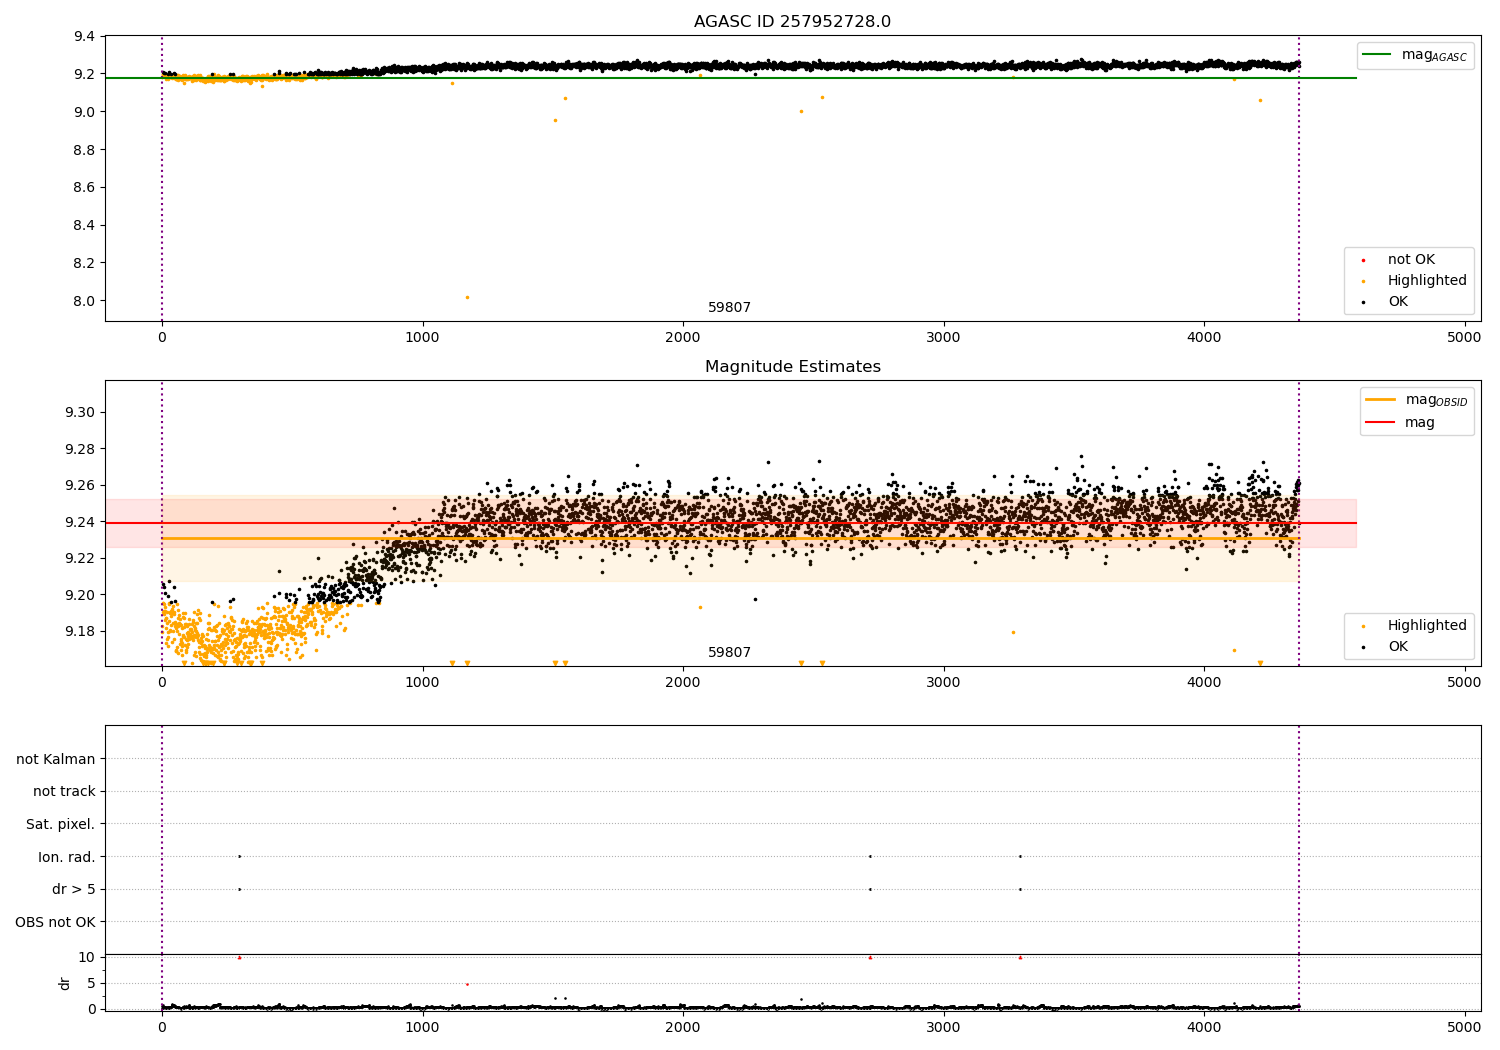Click the first dot on the 'Ion. rad.' row
This screenshot has height=1050, width=1500.
click(239, 856)
